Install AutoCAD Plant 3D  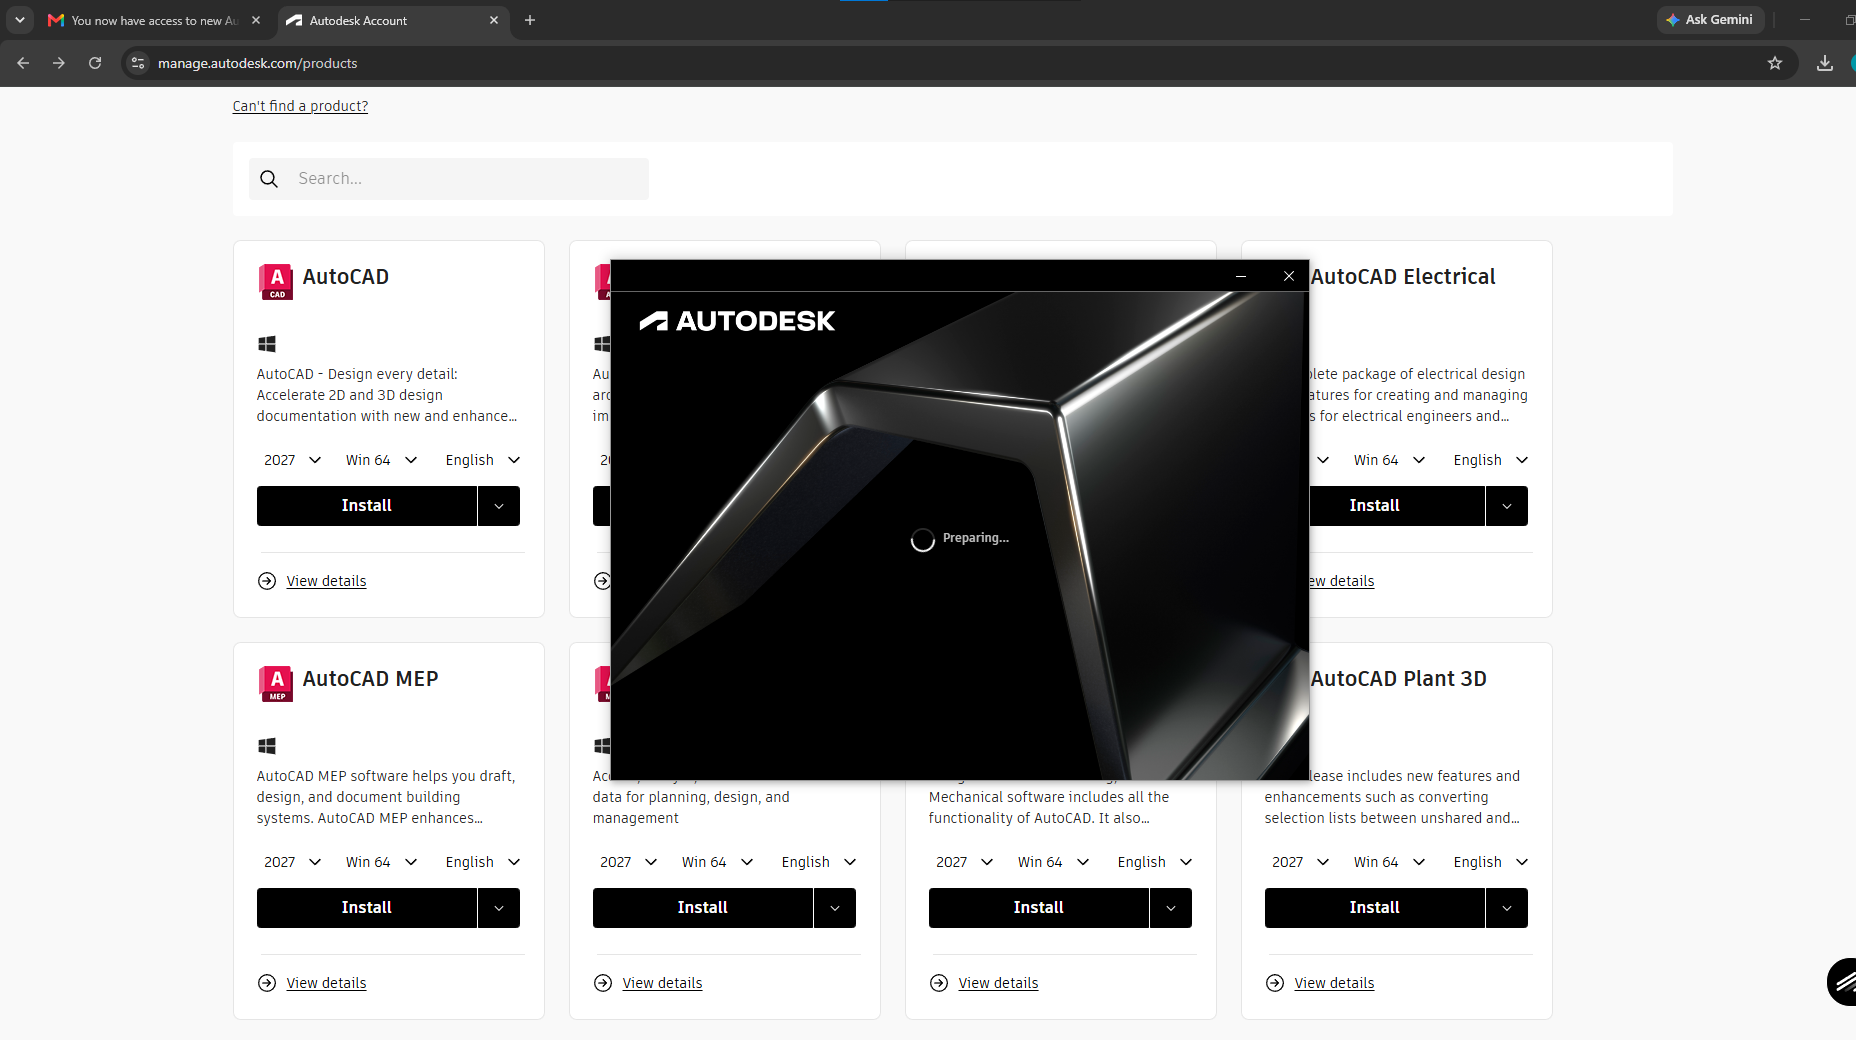pyautogui.click(x=1375, y=908)
